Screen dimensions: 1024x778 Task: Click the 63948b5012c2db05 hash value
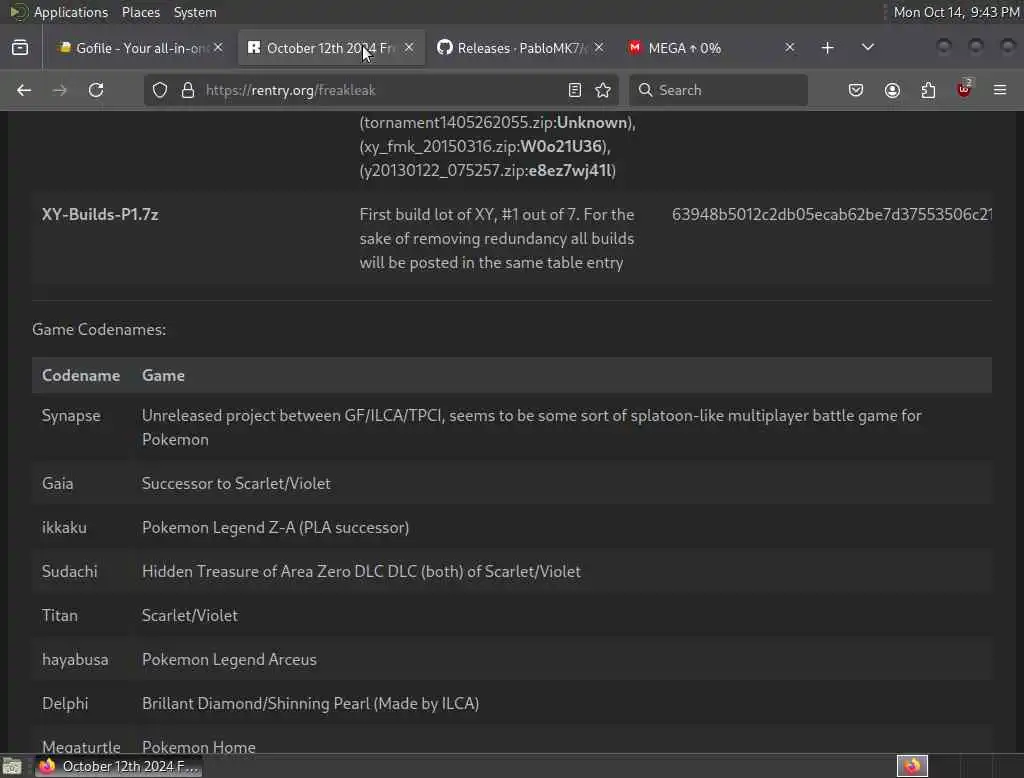coord(831,215)
